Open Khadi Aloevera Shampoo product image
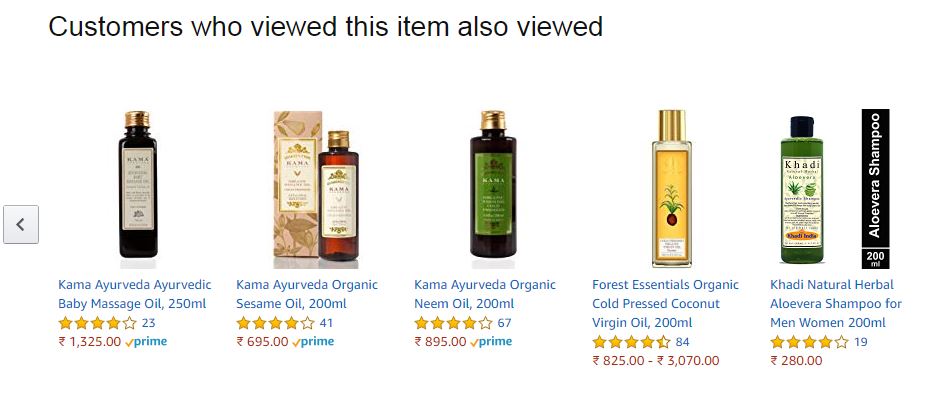 (x=835, y=189)
